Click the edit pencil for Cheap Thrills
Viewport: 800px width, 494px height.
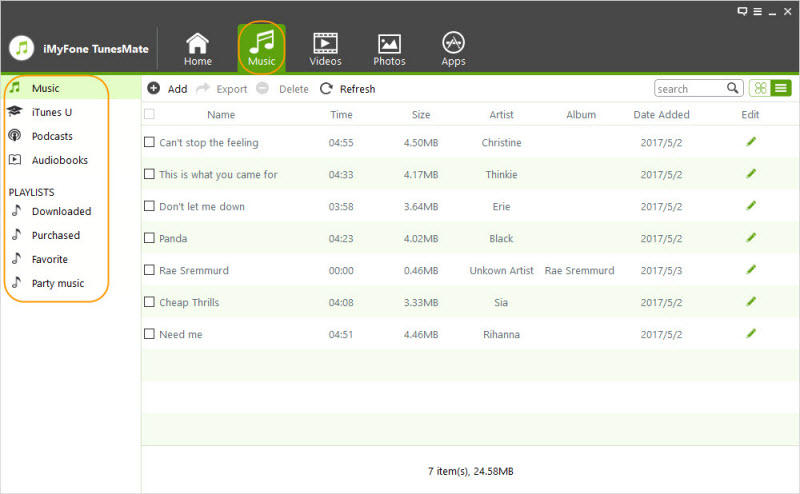click(x=751, y=302)
